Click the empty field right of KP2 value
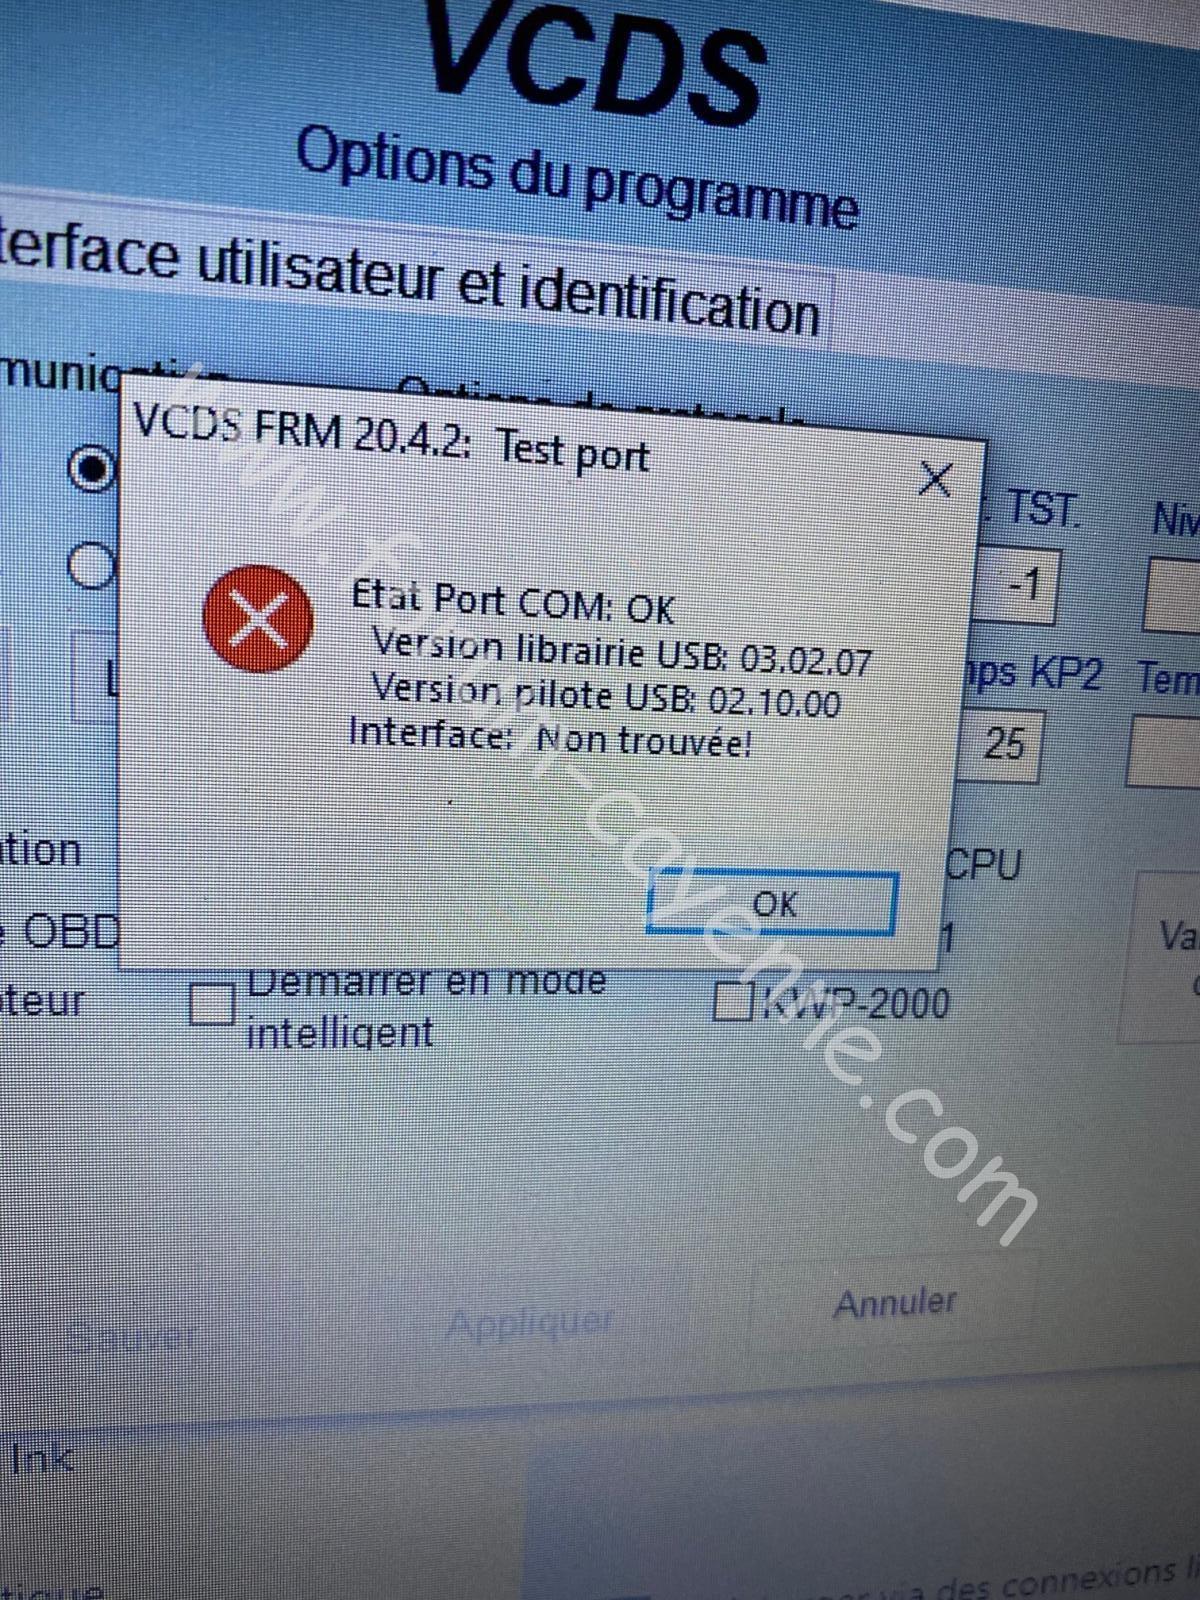The image size is (1200, 1600). (1163, 752)
